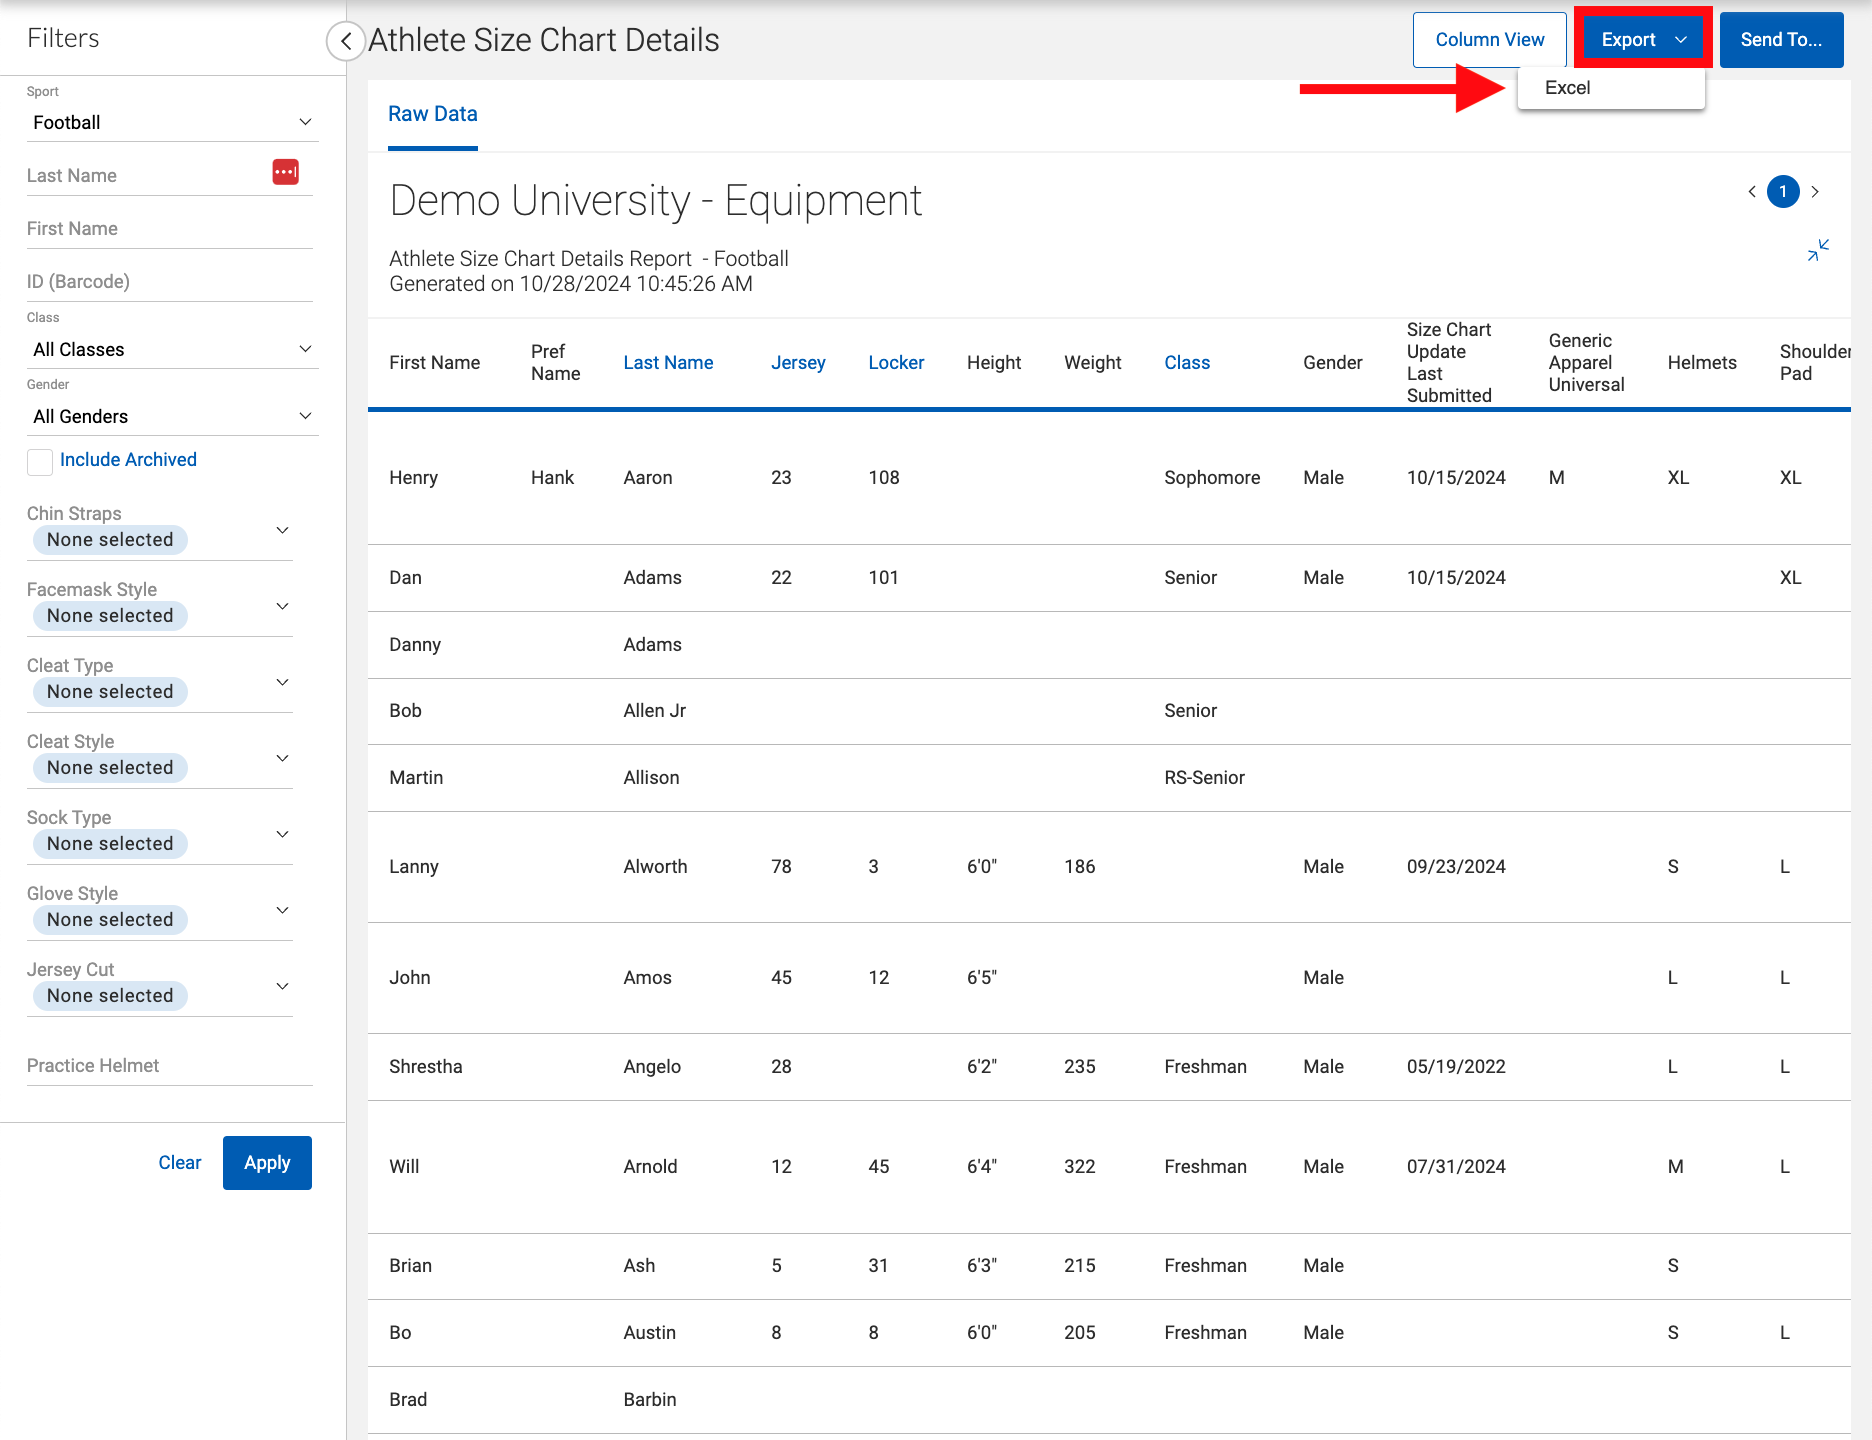Expand the Jersey Cut filter

[283, 986]
